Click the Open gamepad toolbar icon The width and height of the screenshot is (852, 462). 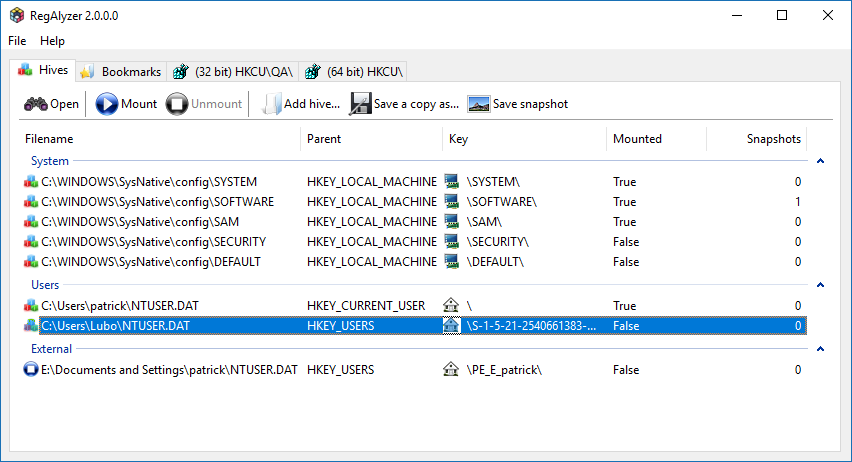click(x=35, y=104)
